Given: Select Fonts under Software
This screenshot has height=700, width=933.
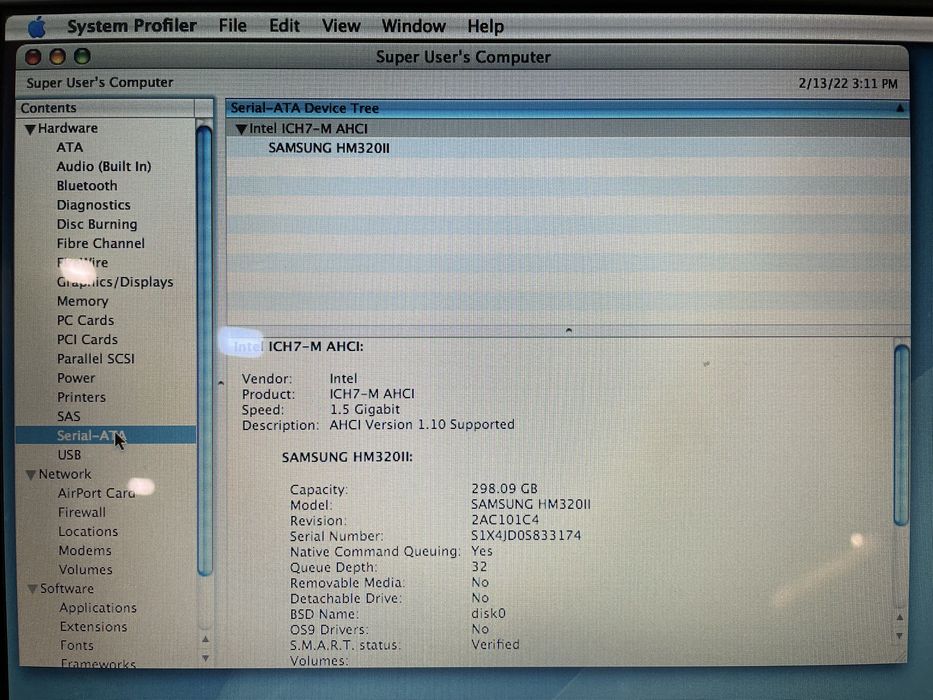Looking at the screenshot, I should (x=77, y=645).
